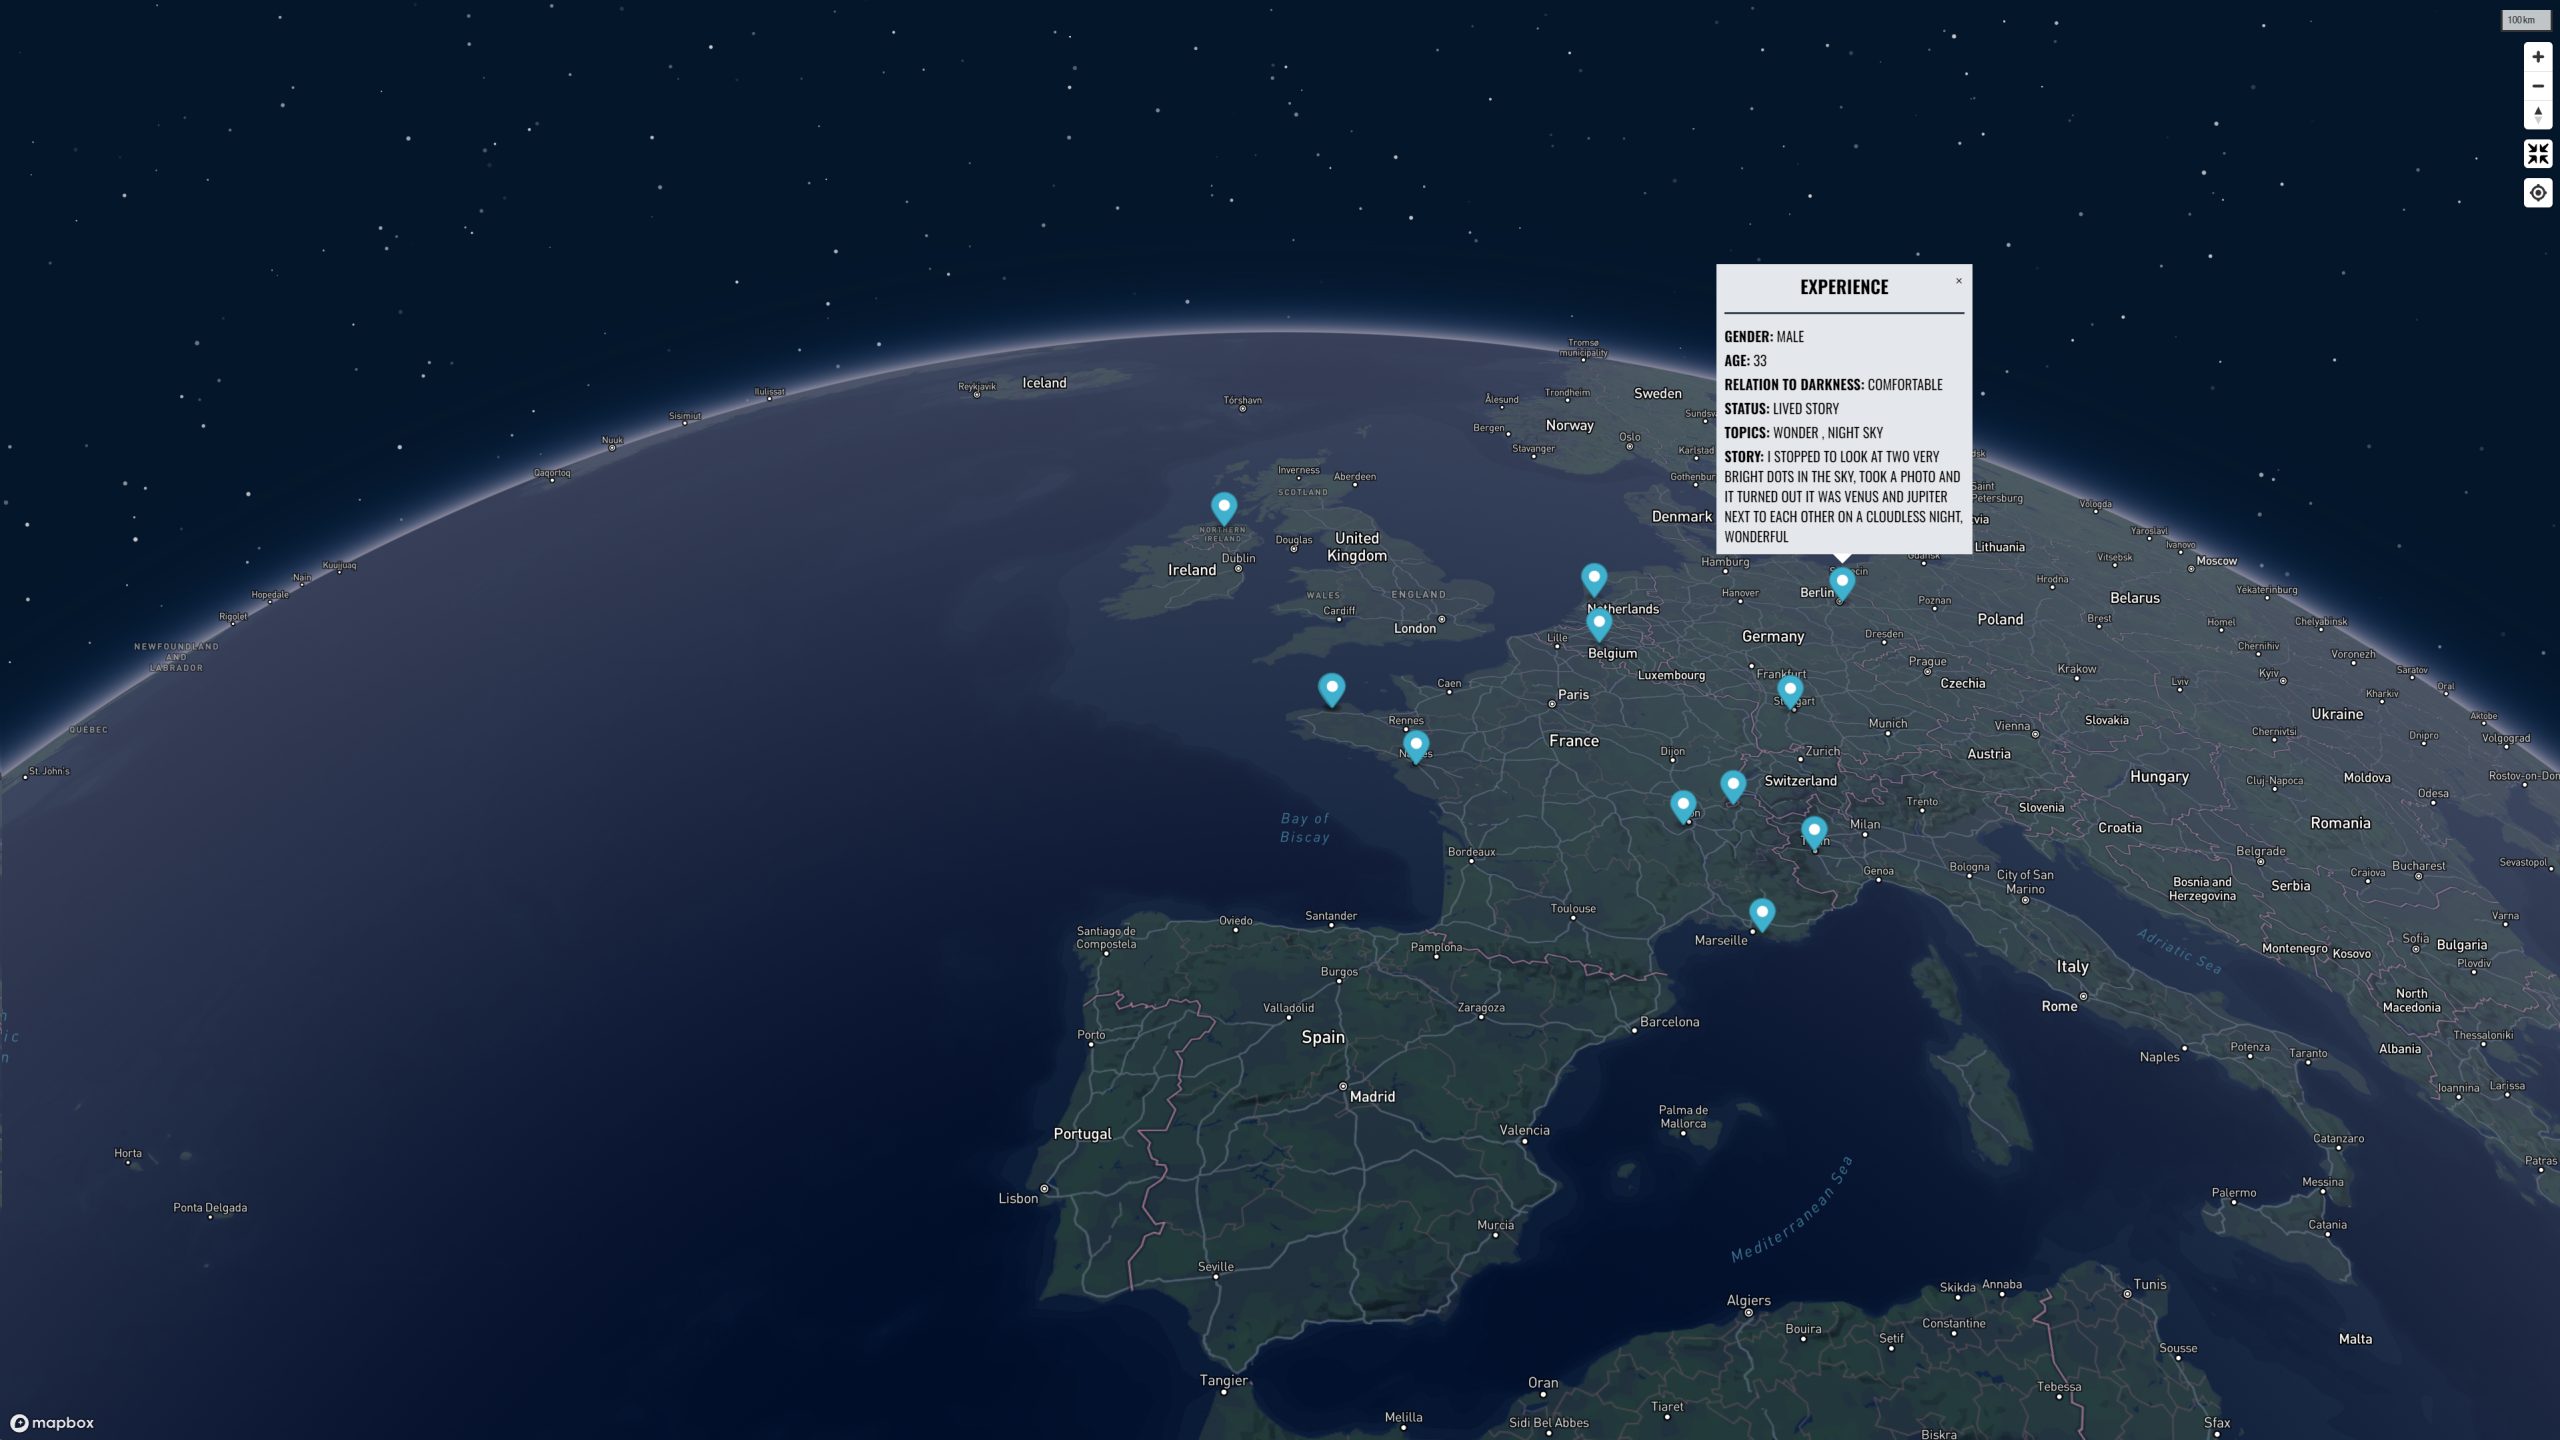Open the Mapbox logo link
This screenshot has width=2560, height=1440.
pyautogui.click(x=52, y=1422)
